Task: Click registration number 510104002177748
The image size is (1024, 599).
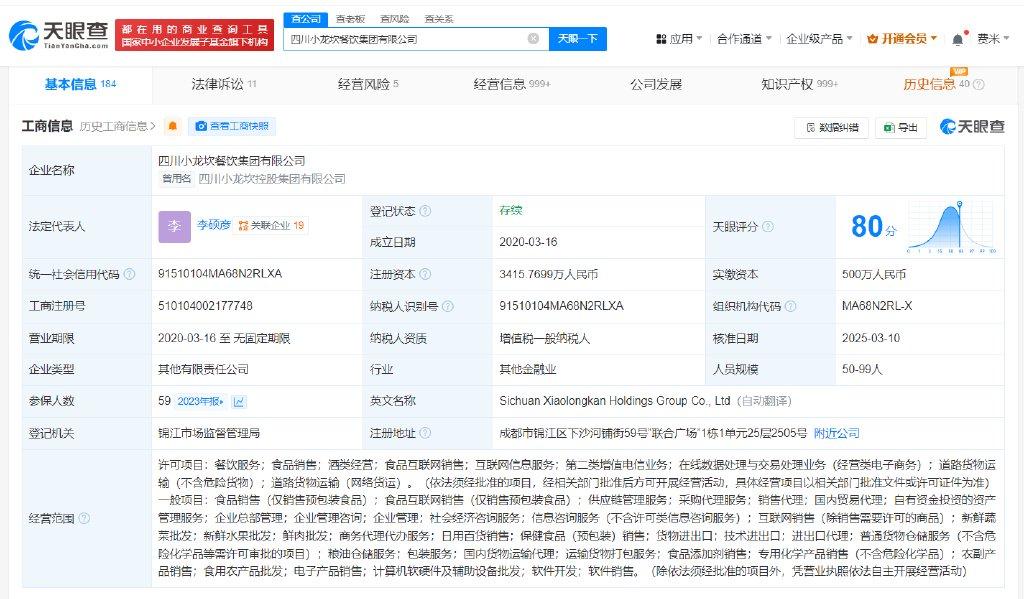Action: point(205,306)
